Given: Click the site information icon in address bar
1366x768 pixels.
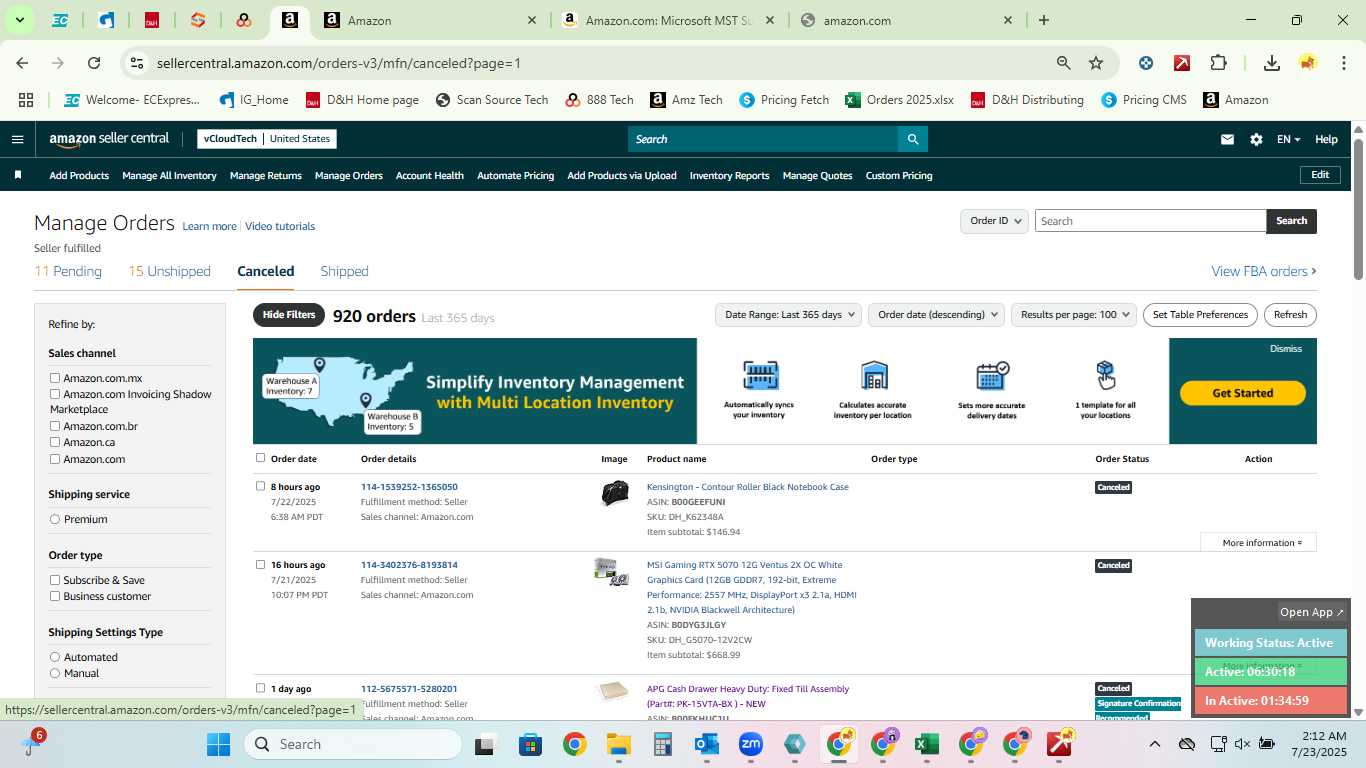Looking at the screenshot, I should (138, 63).
